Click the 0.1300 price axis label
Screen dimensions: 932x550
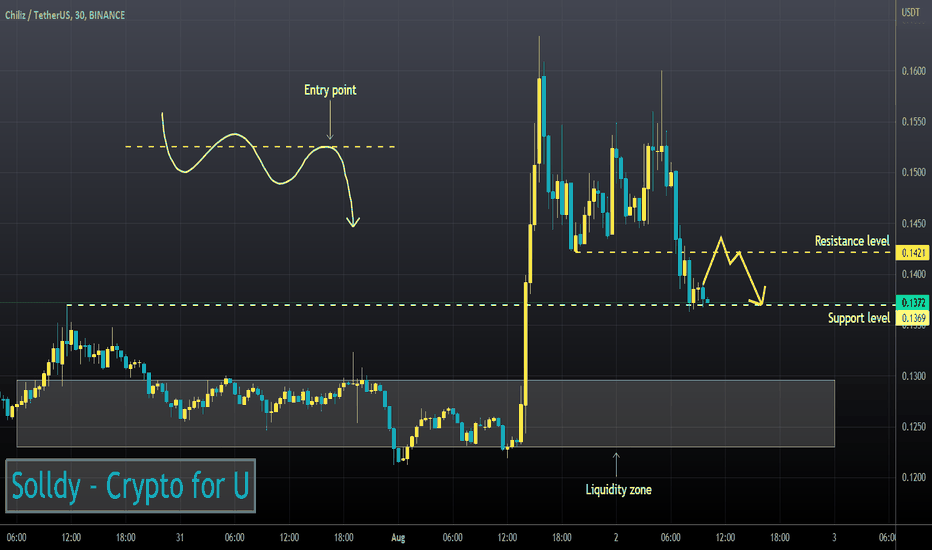(914, 376)
